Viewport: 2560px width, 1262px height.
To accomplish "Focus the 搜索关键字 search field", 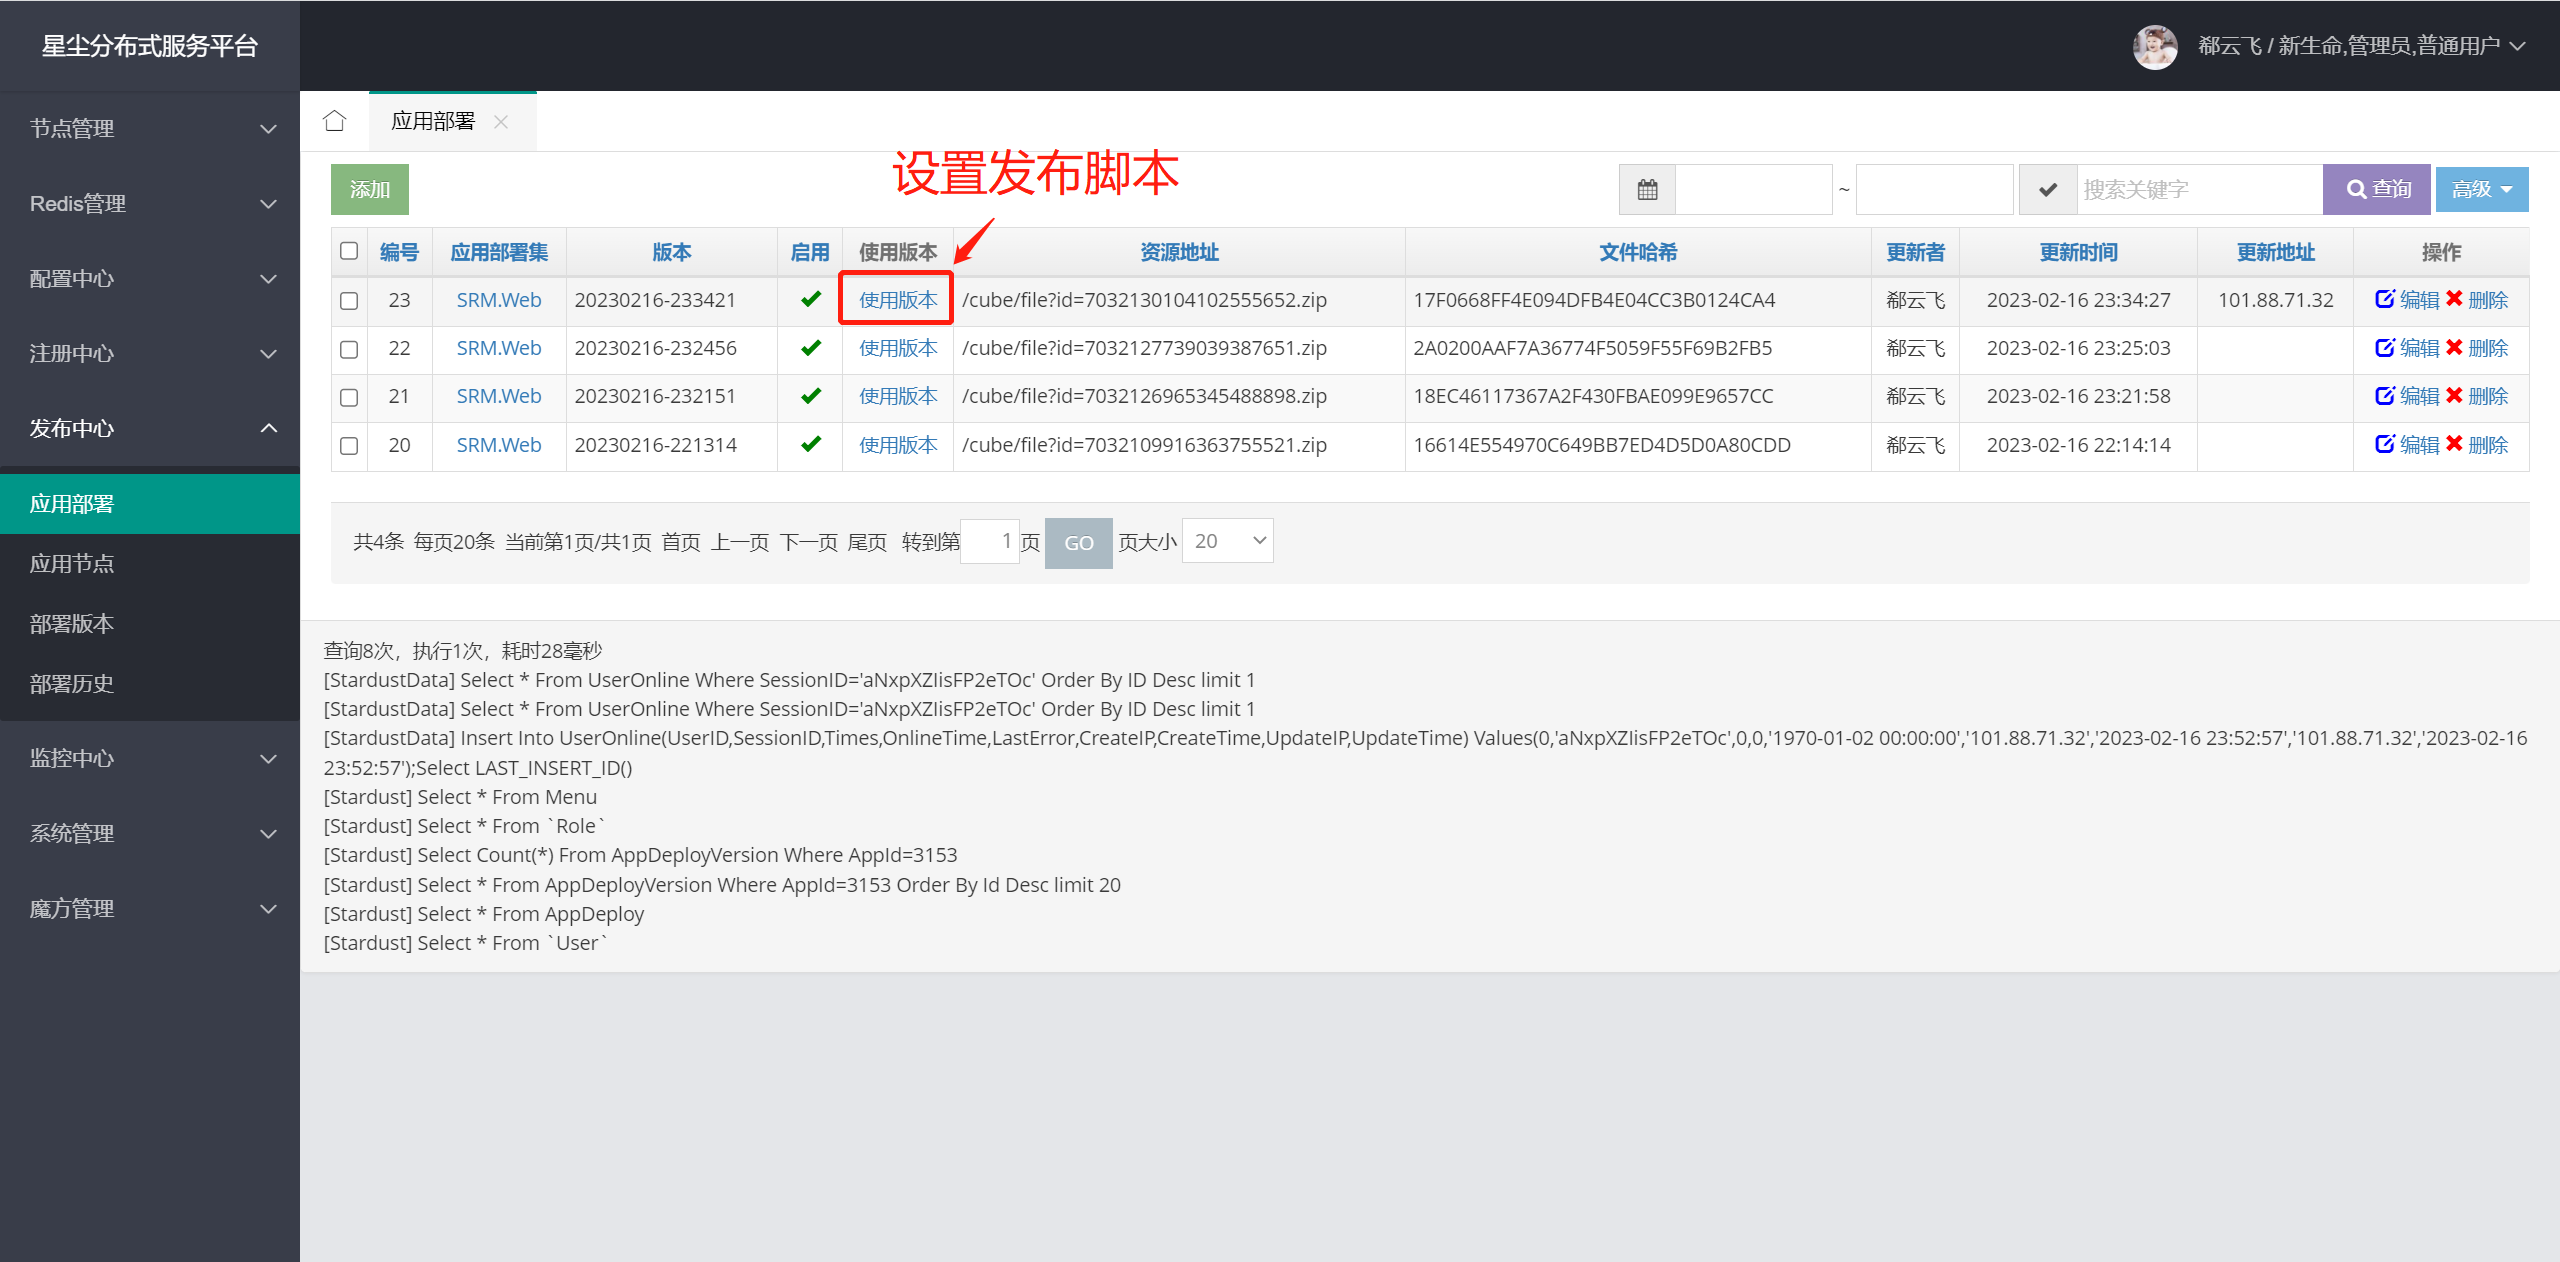I will pos(2199,189).
